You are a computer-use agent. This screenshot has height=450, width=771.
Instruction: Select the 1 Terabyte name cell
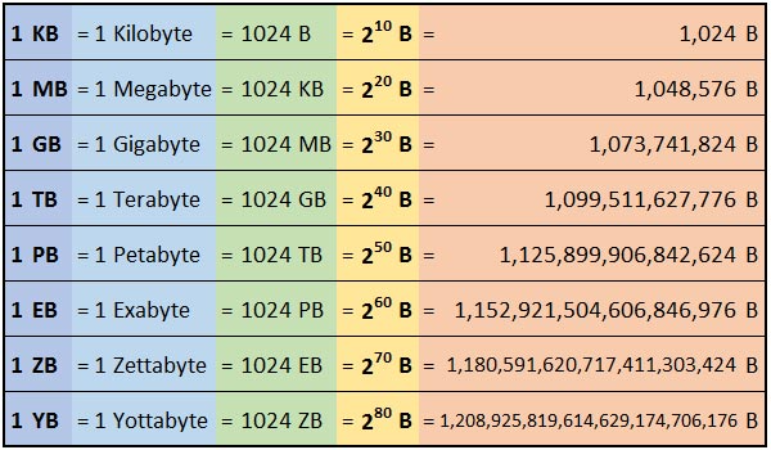144,199
